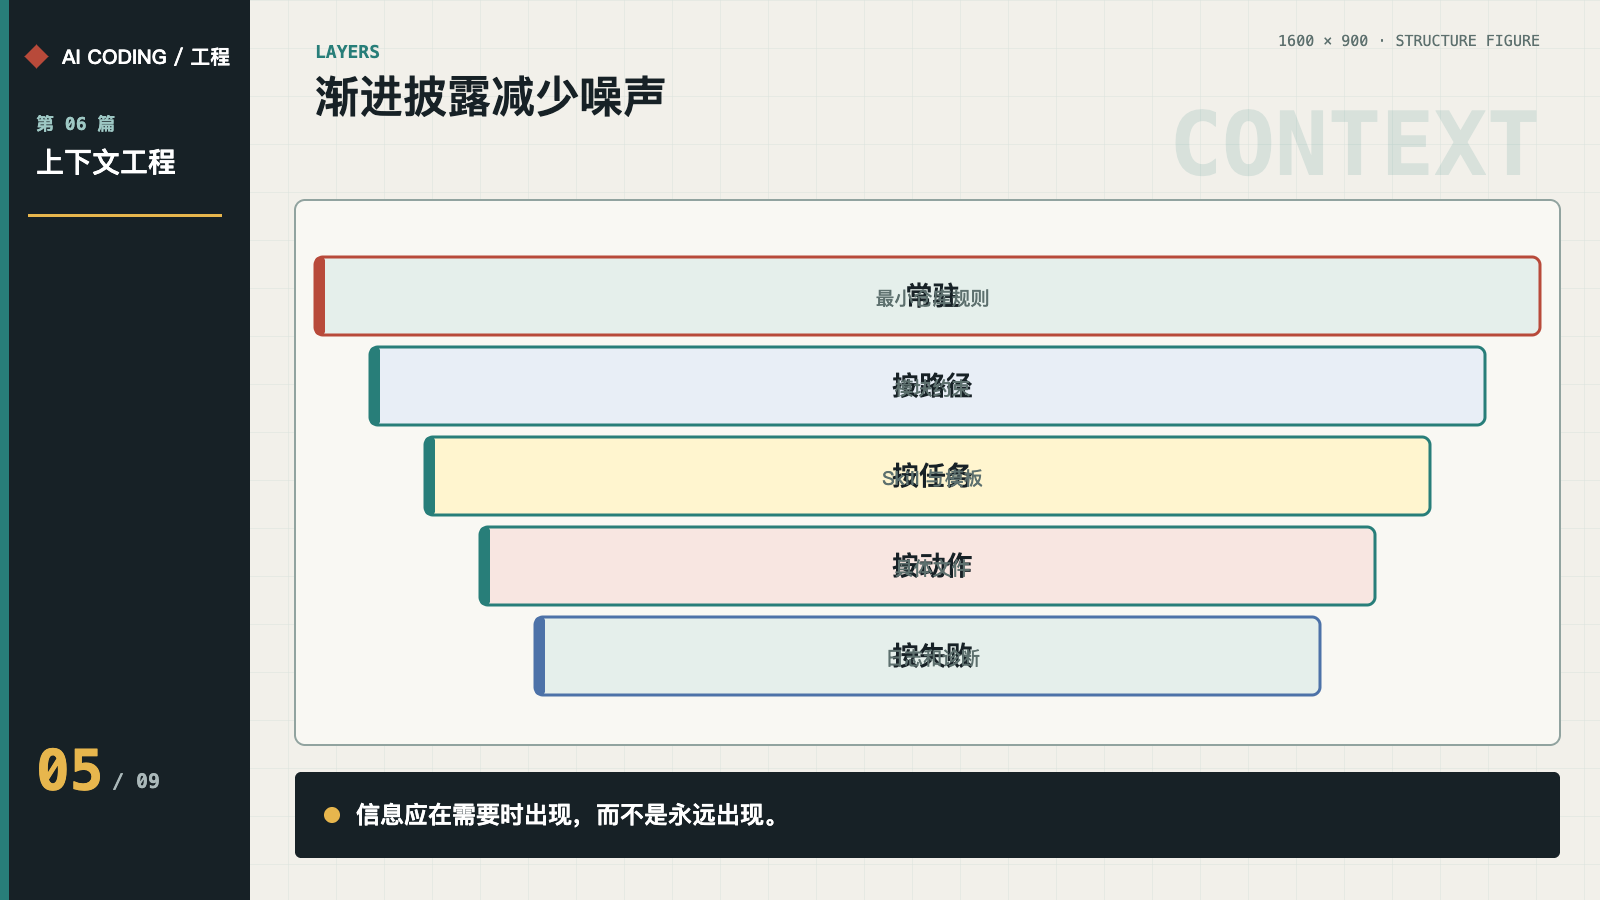The width and height of the screenshot is (1600, 900).
Task: Click the 渐进披露减少噪声 slide title
Action: 490,97
